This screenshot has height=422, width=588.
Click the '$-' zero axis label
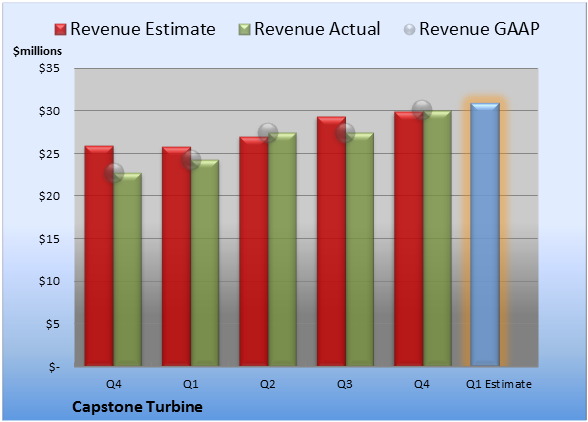(54, 367)
